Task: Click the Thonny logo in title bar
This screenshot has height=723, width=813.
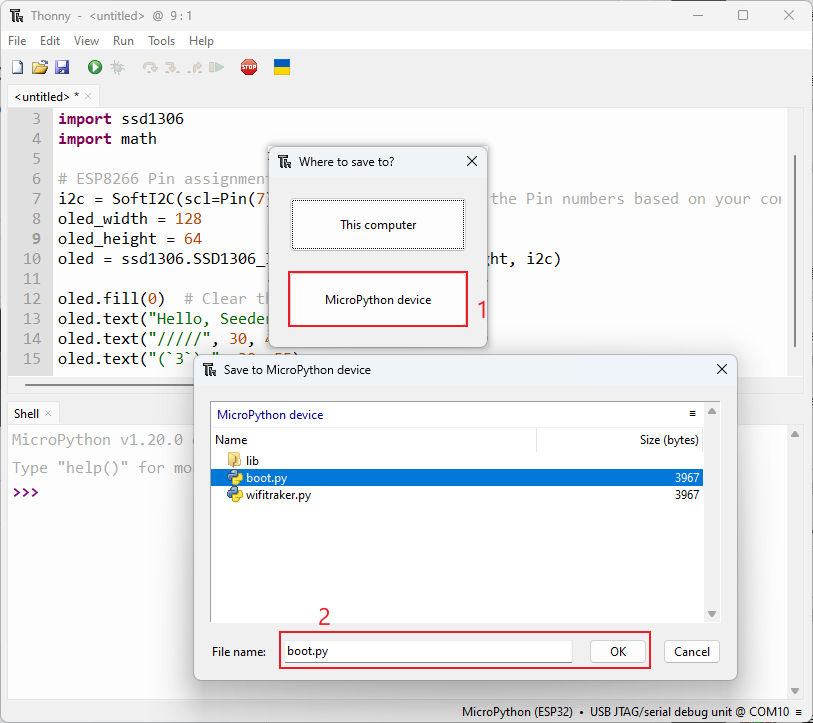Action: (17, 16)
